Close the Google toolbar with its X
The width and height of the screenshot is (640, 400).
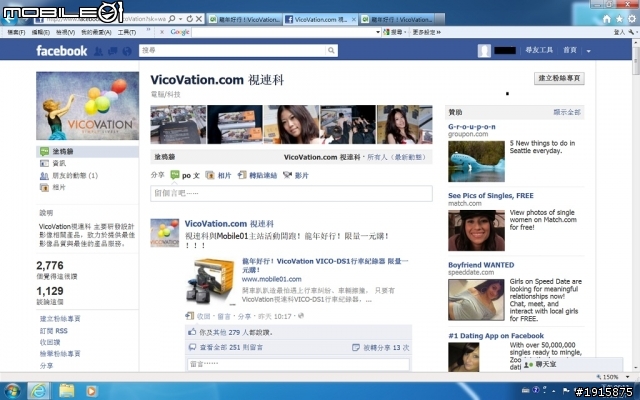[162, 32]
